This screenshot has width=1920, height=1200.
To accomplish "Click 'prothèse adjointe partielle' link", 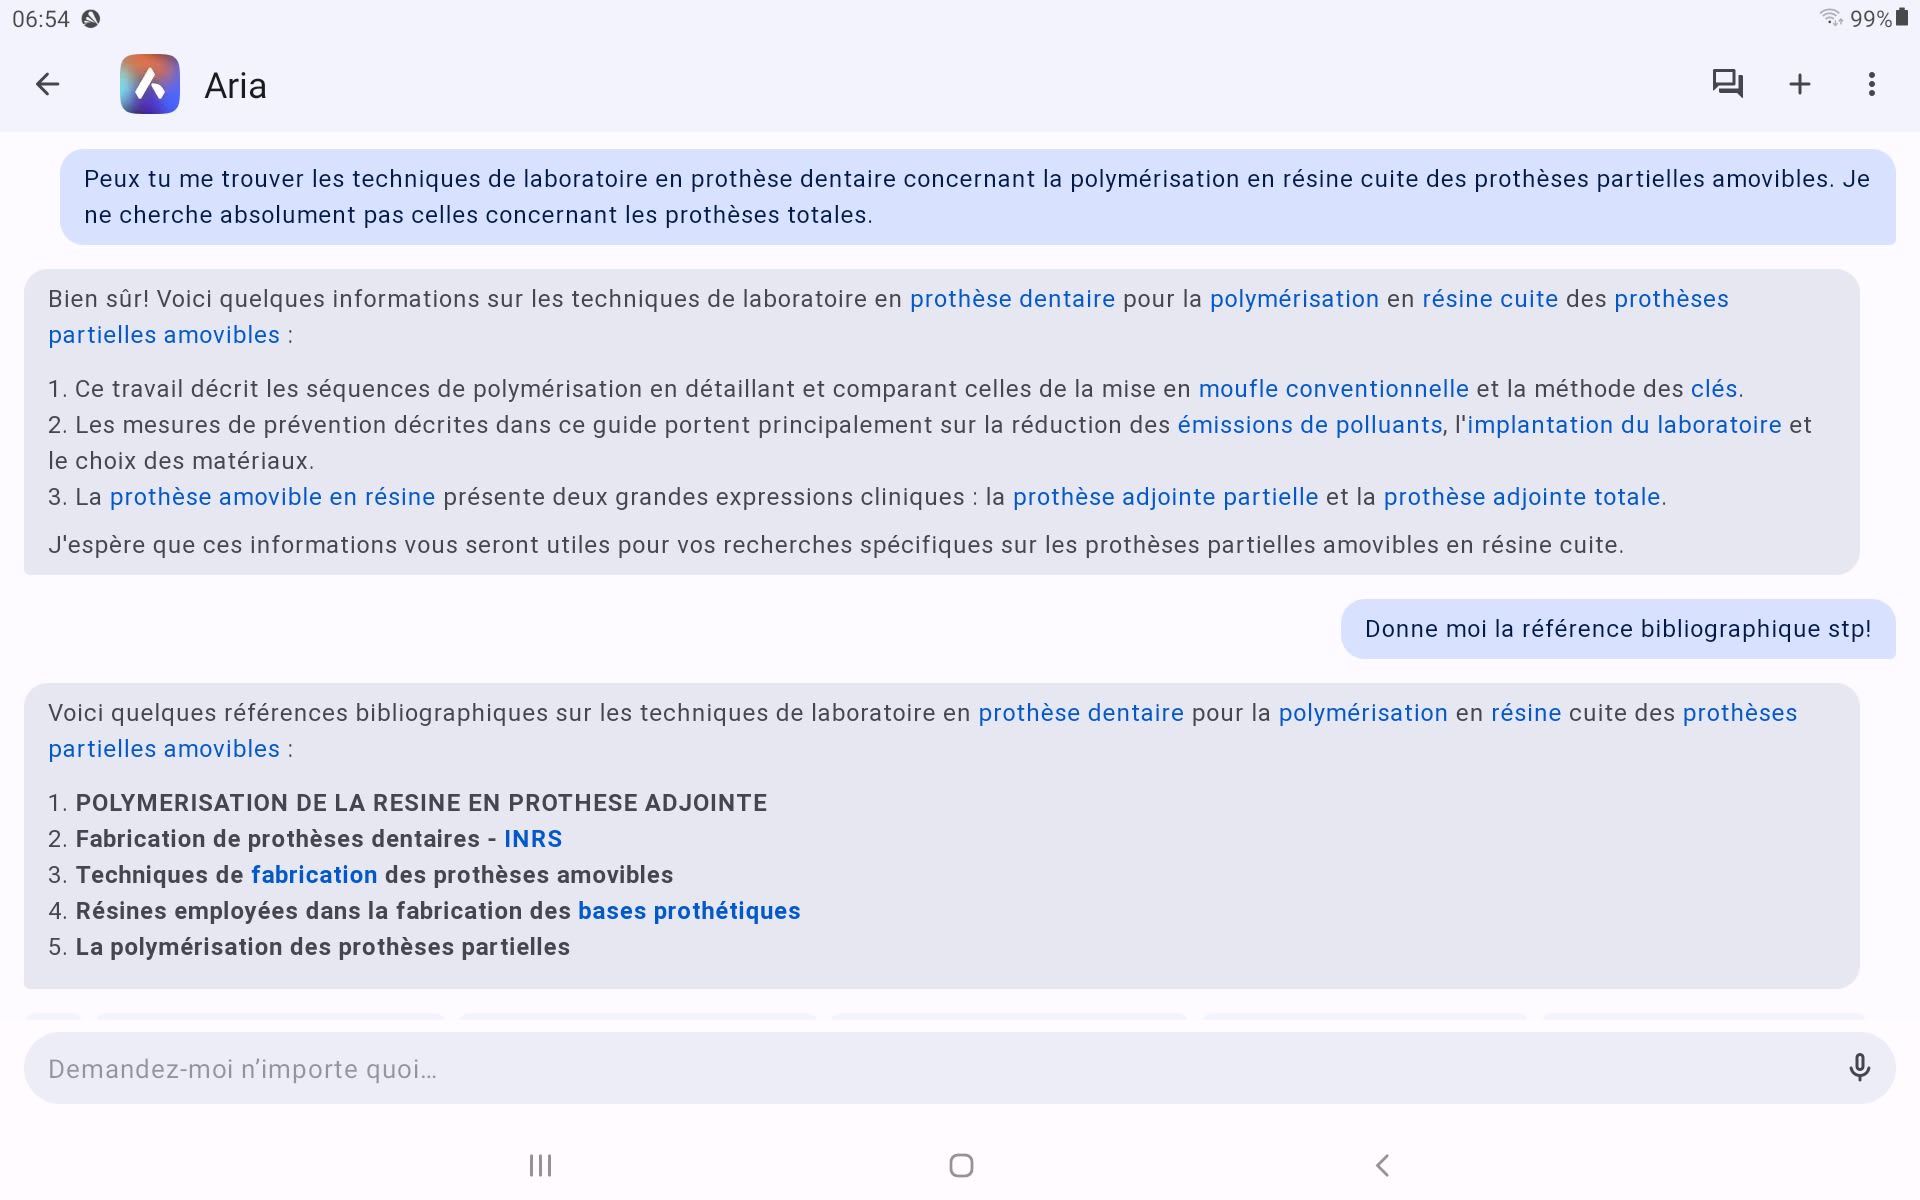I will tap(1165, 497).
